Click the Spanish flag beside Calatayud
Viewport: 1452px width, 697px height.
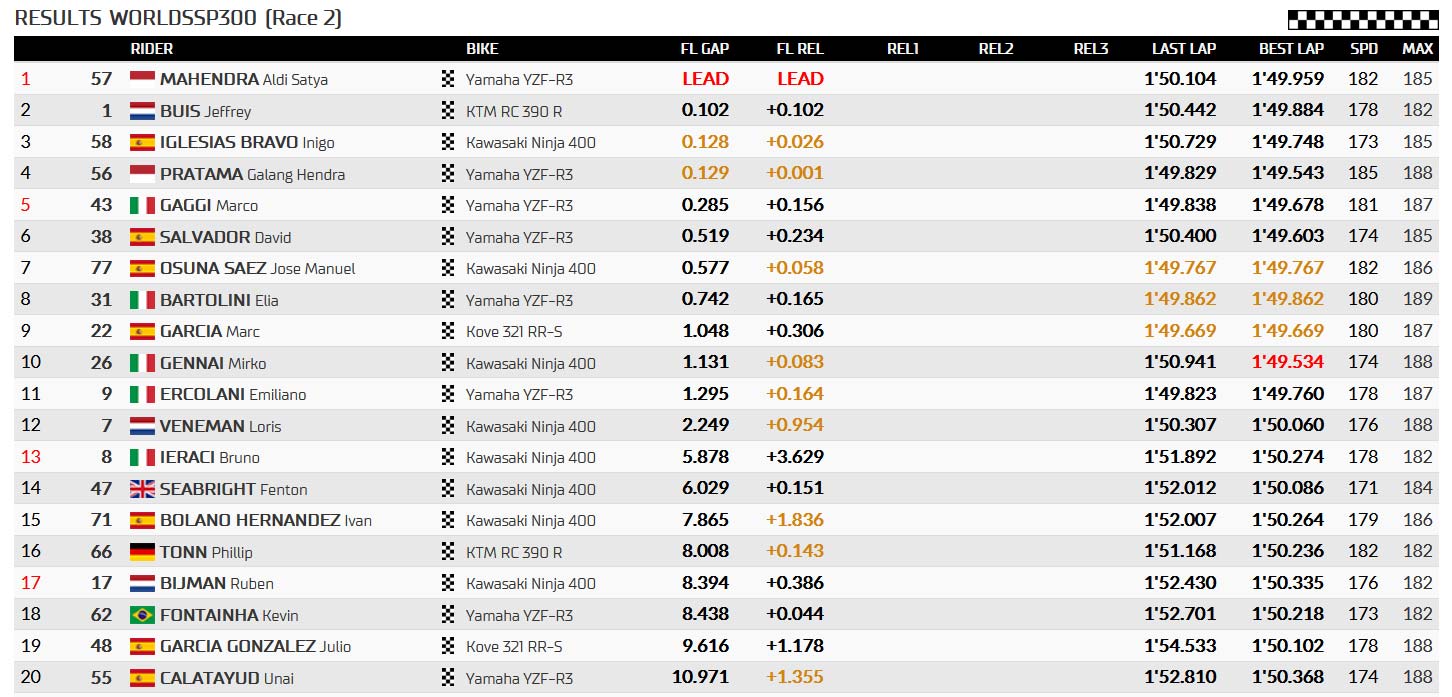pos(142,678)
